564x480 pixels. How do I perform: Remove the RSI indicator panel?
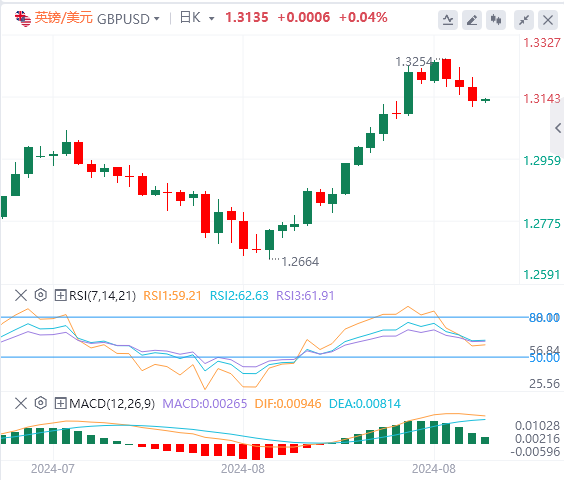click(x=21, y=295)
